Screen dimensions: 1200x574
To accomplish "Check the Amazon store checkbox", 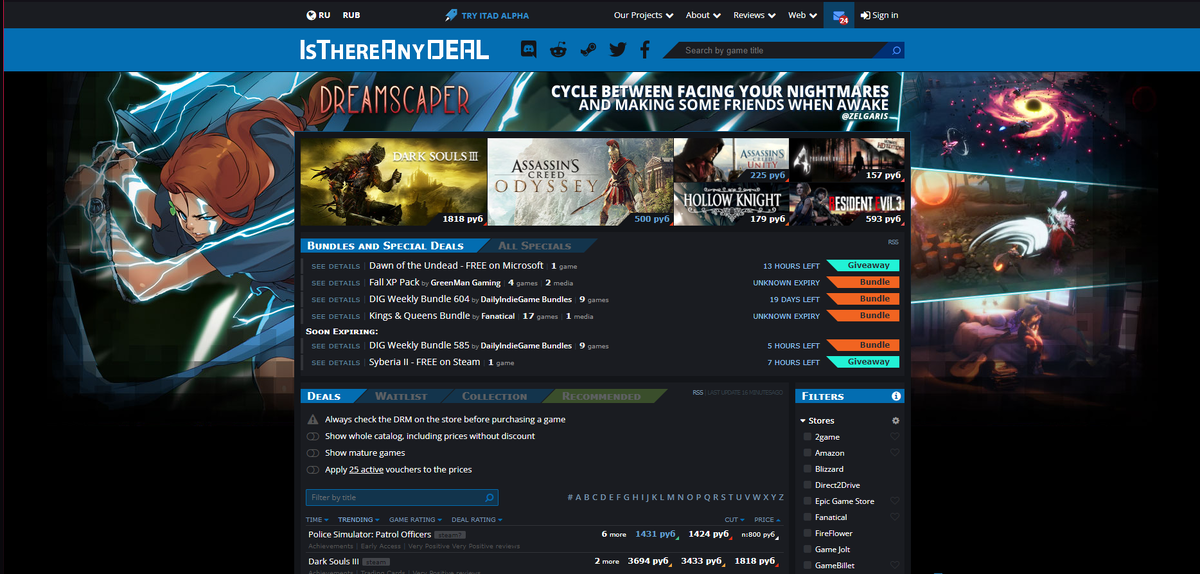I will coord(807,453).
